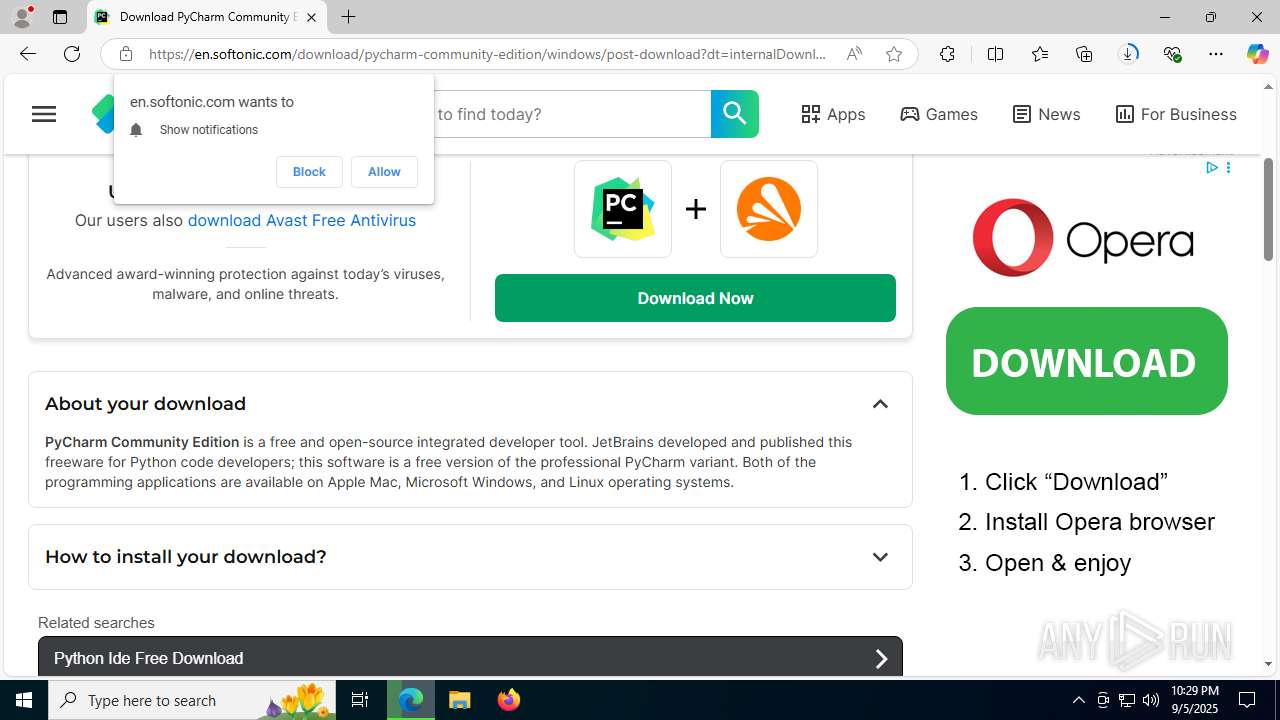Viewport: 1280px width, 720px height.
Task: Click the browser back arrow
Action: click(27, 54)
